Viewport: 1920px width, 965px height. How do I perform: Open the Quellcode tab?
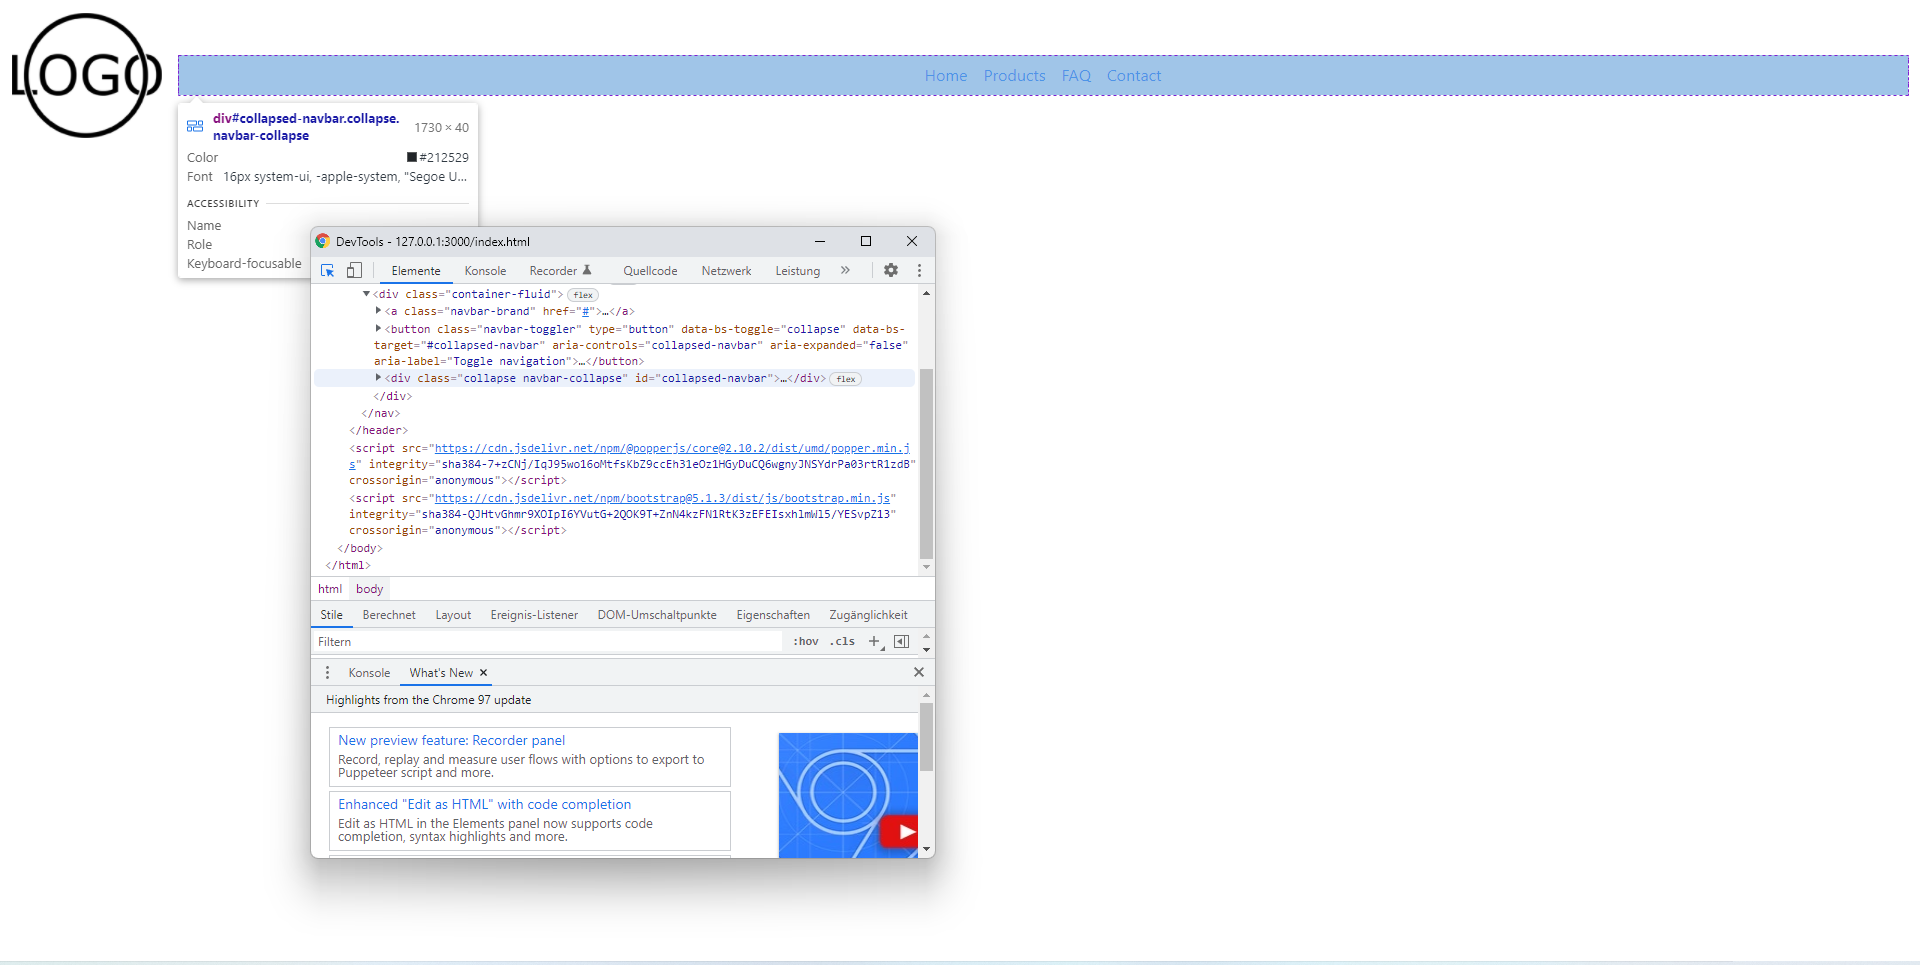[x=650, y=271]
